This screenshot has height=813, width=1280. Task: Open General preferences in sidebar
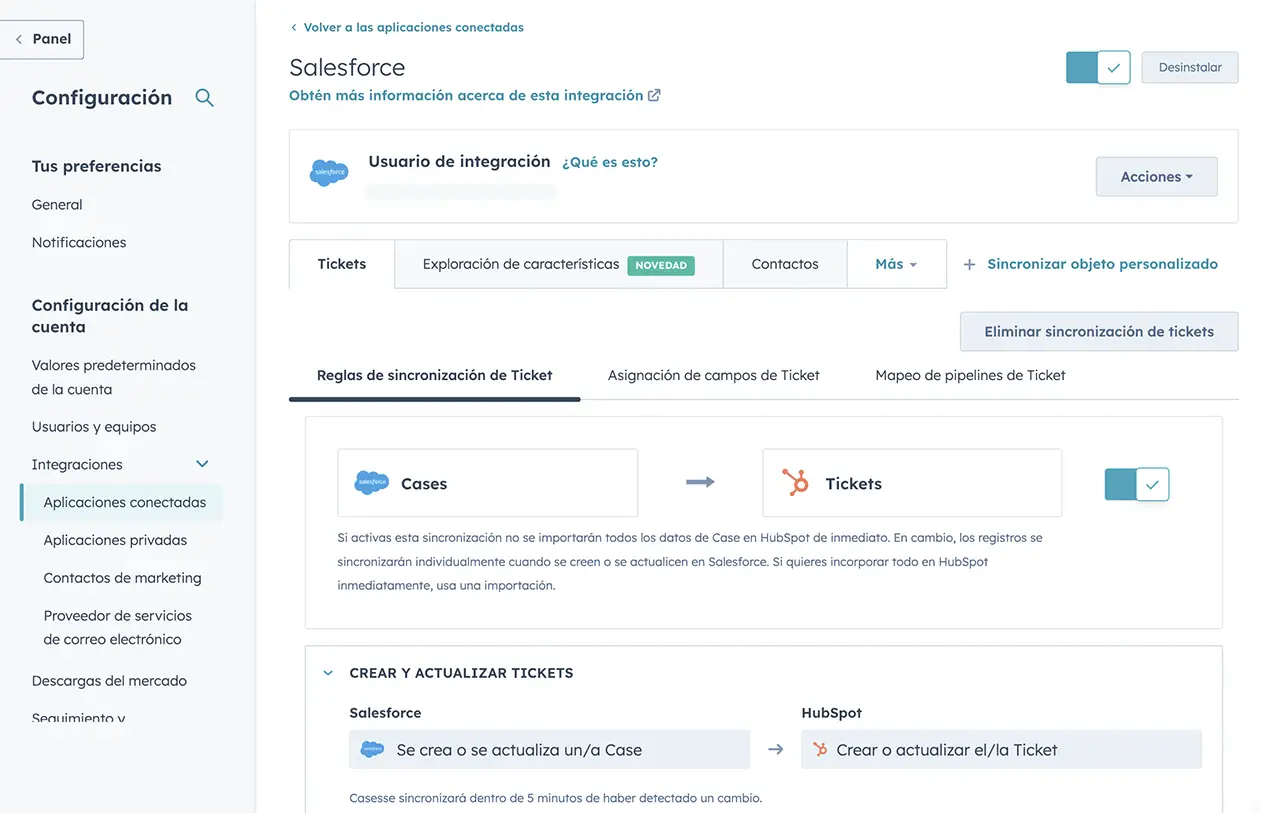click(x=57, y=204)
